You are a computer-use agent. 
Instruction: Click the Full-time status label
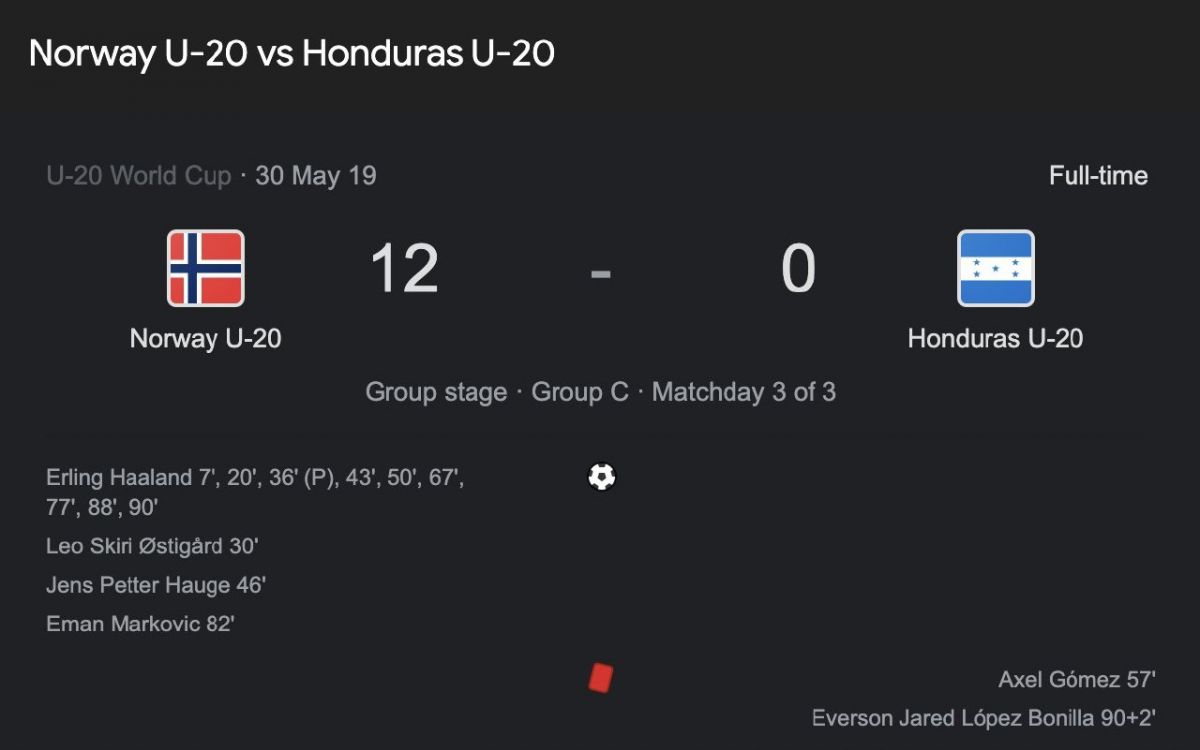1098,176
